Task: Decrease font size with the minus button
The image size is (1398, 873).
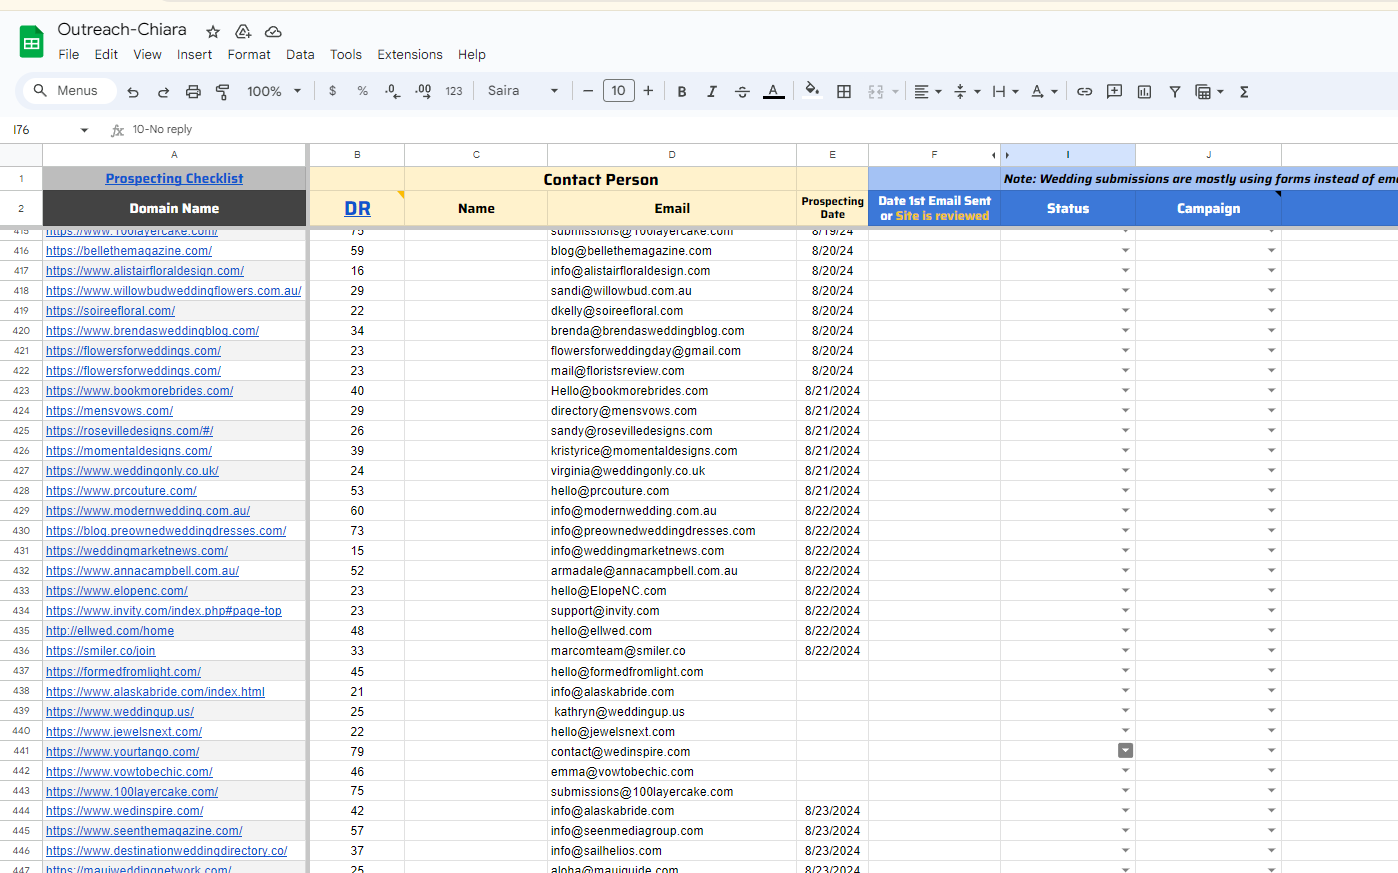Action: pyautogui.click(x=588, y=91)
